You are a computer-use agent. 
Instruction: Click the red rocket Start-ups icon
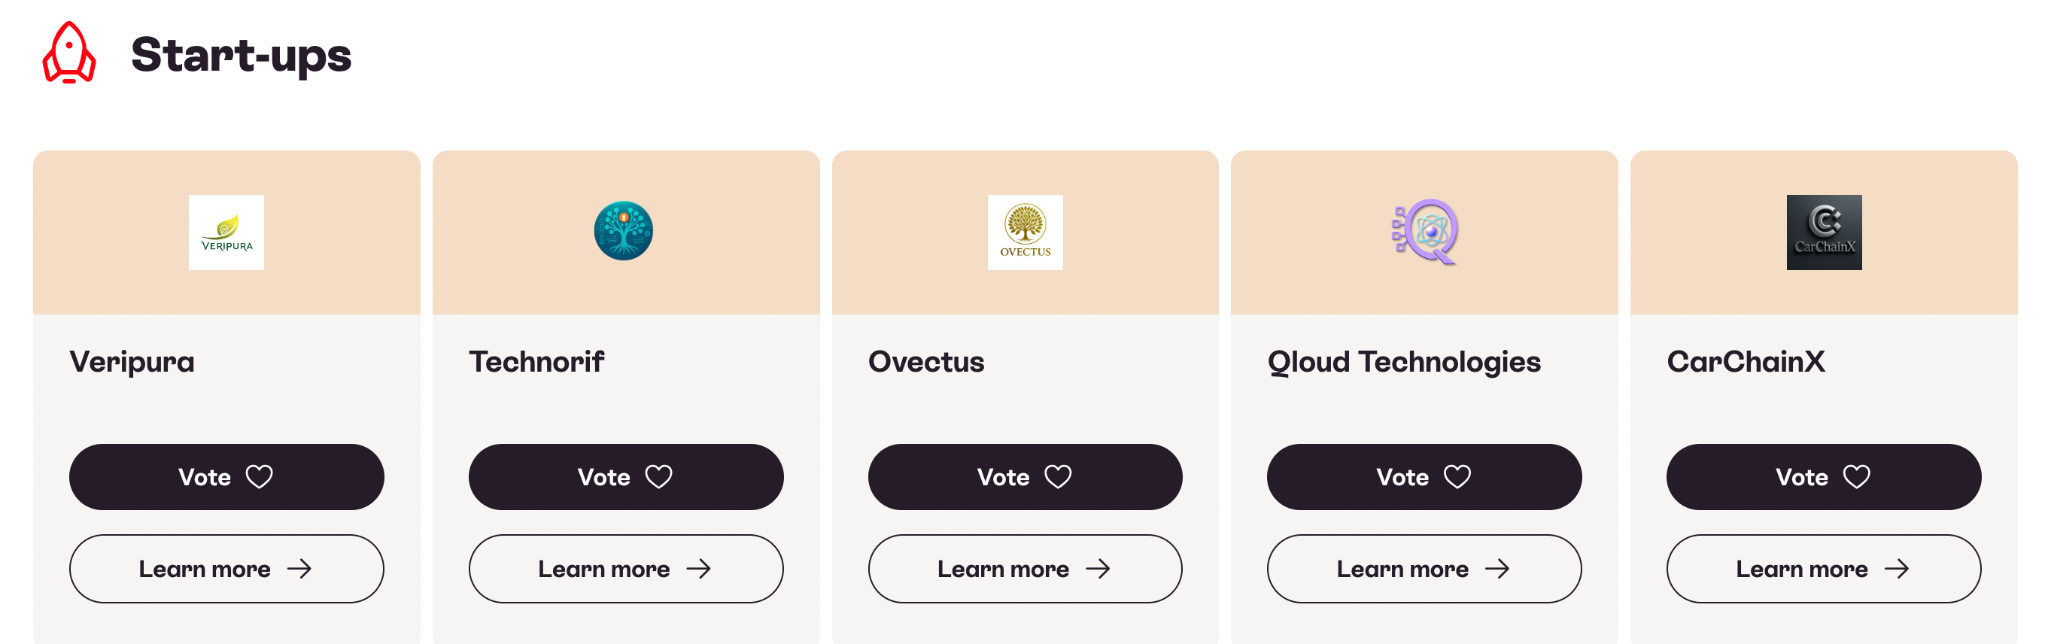tap(69, 53)
